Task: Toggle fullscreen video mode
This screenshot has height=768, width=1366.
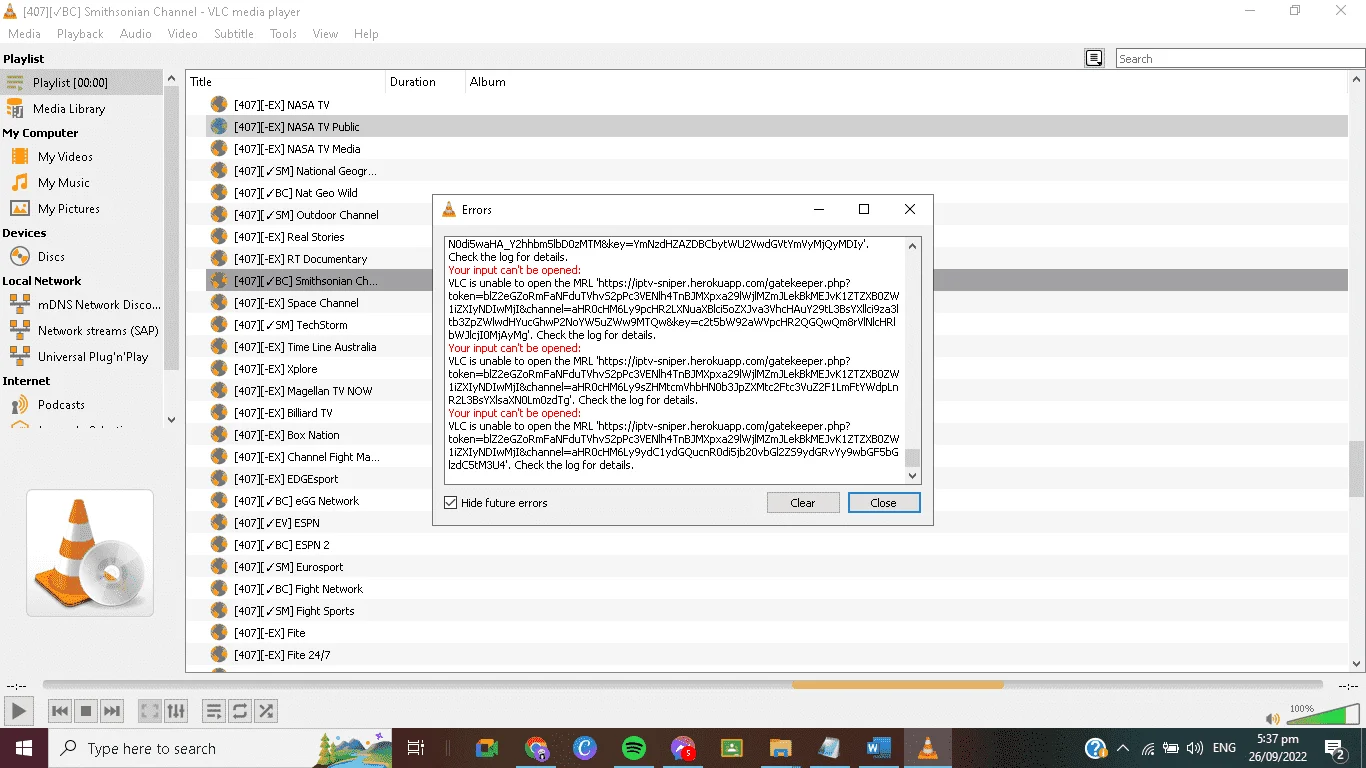Action: tap(150, 711)
